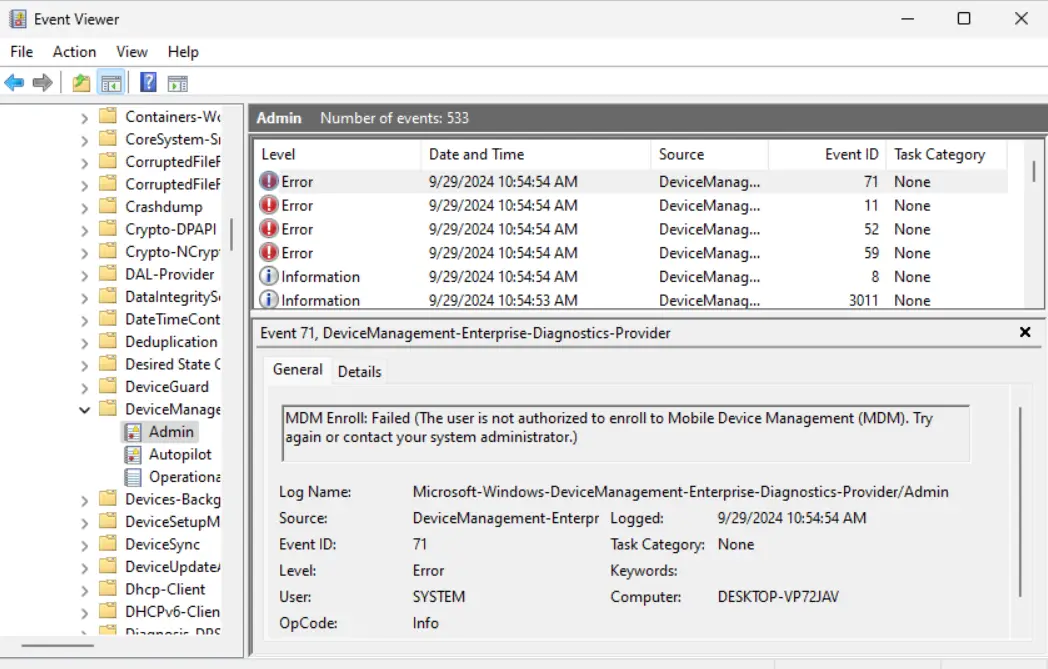1048x669 pixels.
Task: Open the Action menu
Action: [x=74, y=52]
